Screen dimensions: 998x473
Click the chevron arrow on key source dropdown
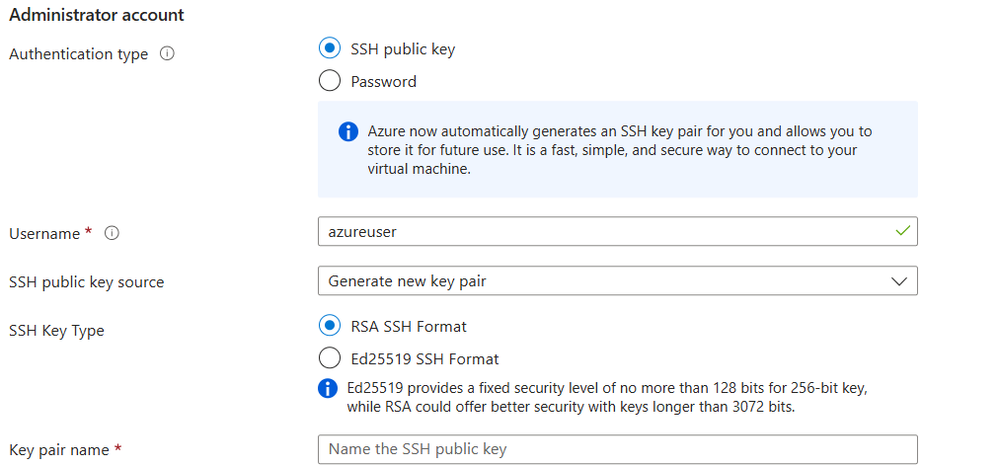coord(899,281)
